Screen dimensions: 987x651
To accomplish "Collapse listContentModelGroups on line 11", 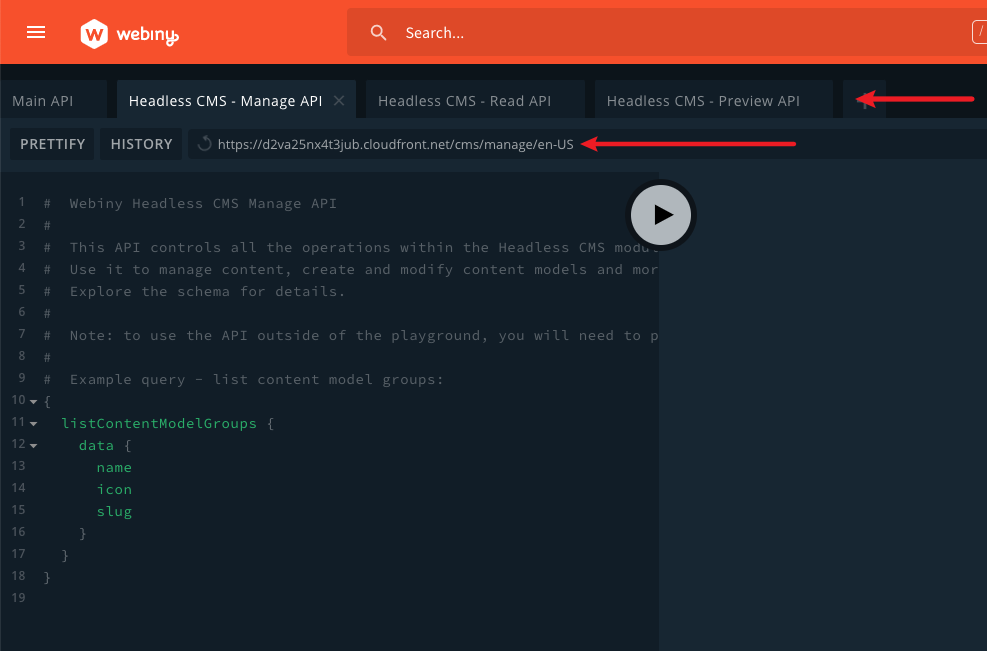I will click(x=33, y=422).
